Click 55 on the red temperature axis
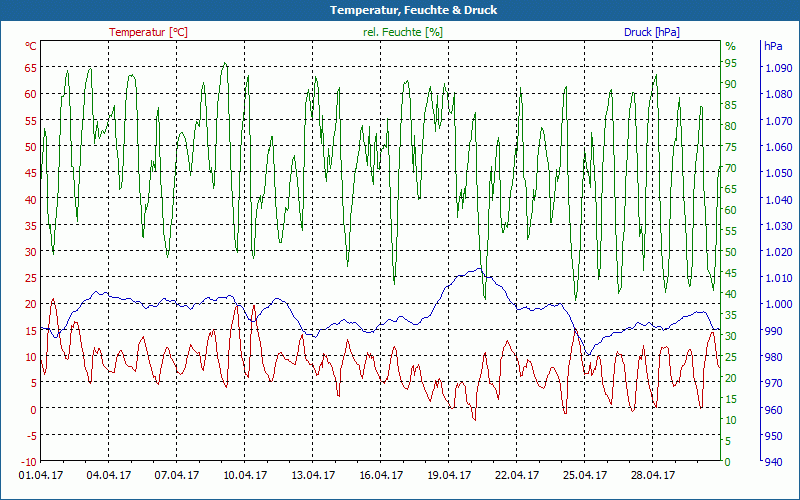The image size is (800, 500). (31, 120)
